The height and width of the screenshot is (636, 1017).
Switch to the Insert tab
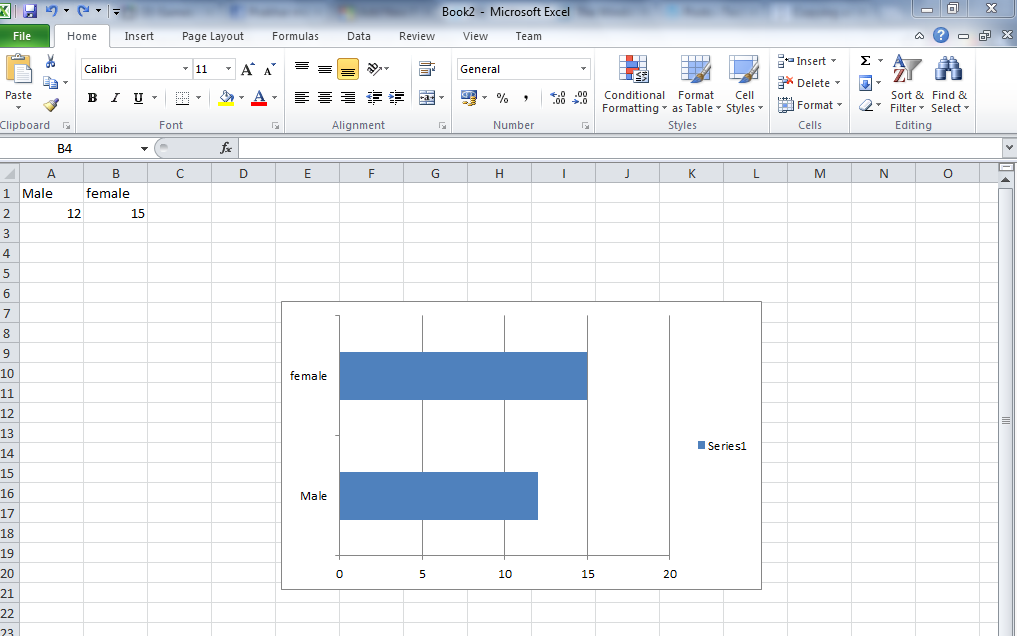click(x=139, y=36)
